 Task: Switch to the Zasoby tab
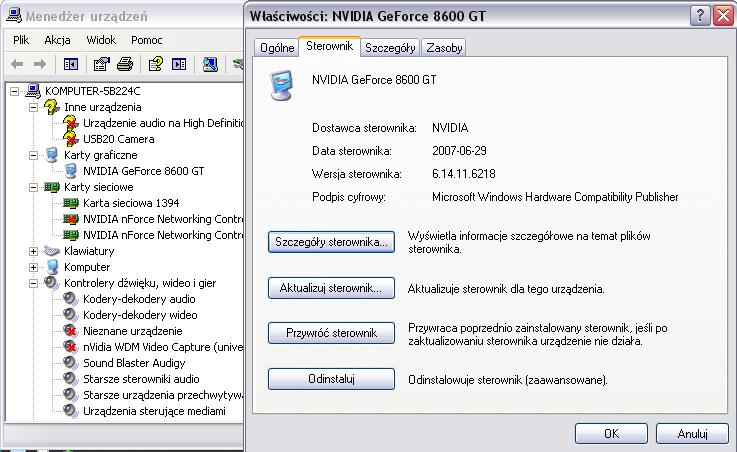[444, 48]
